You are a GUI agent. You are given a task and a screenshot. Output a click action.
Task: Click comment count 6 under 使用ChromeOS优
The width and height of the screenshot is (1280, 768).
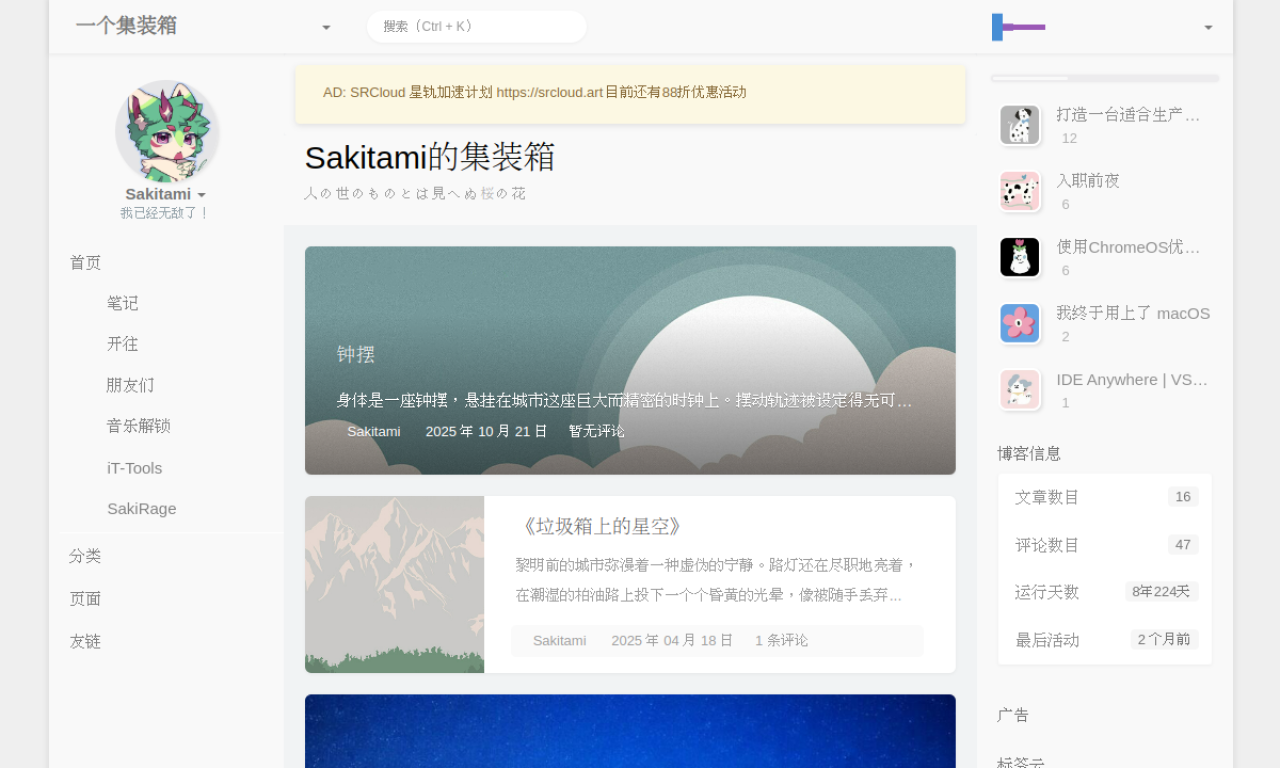tap(1066, 270)
